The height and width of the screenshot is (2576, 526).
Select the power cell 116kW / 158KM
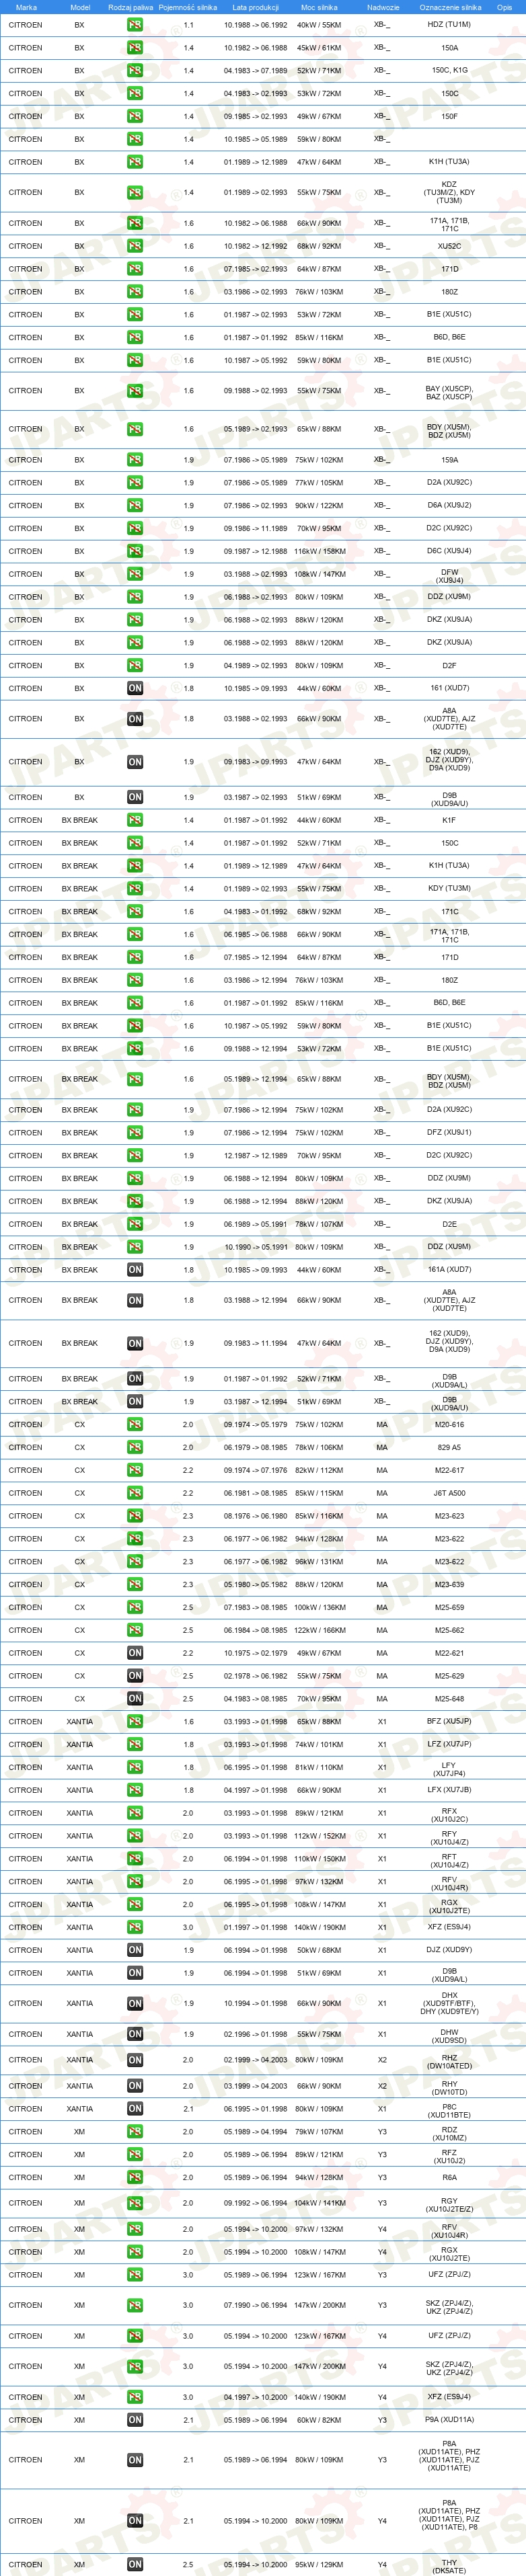[x=319, y=552]
